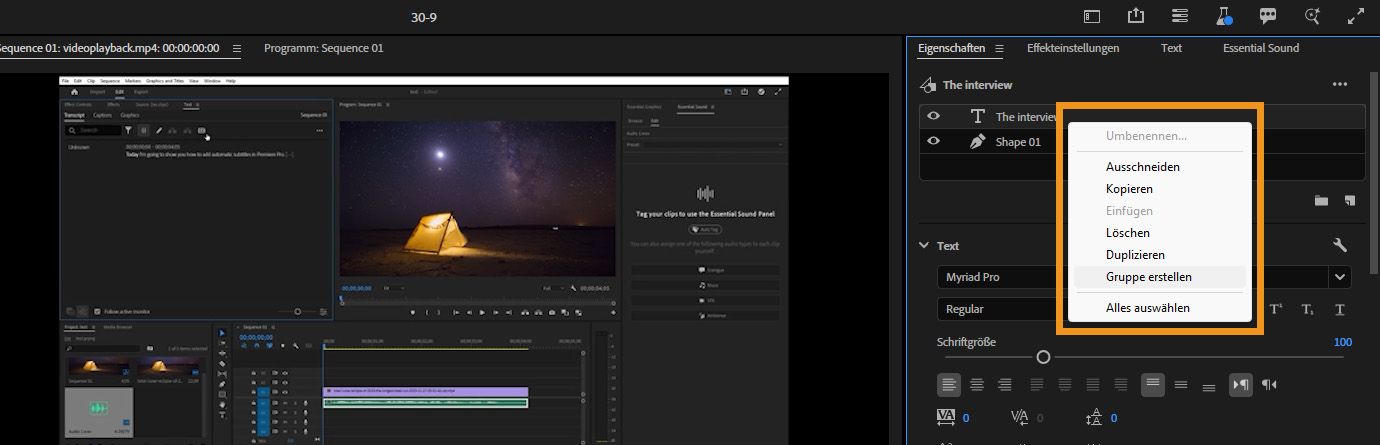Switch to the Effekteinstellungen tab
Image resolution: width=1380 pixels, height=445 pixels.
(1072, 48)
